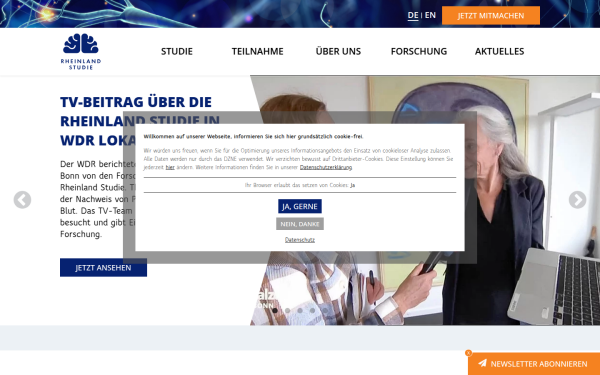Click the JETZT ANSEHEN button
The height and width of the screenshot is (375, 600).
click(103, 267)
